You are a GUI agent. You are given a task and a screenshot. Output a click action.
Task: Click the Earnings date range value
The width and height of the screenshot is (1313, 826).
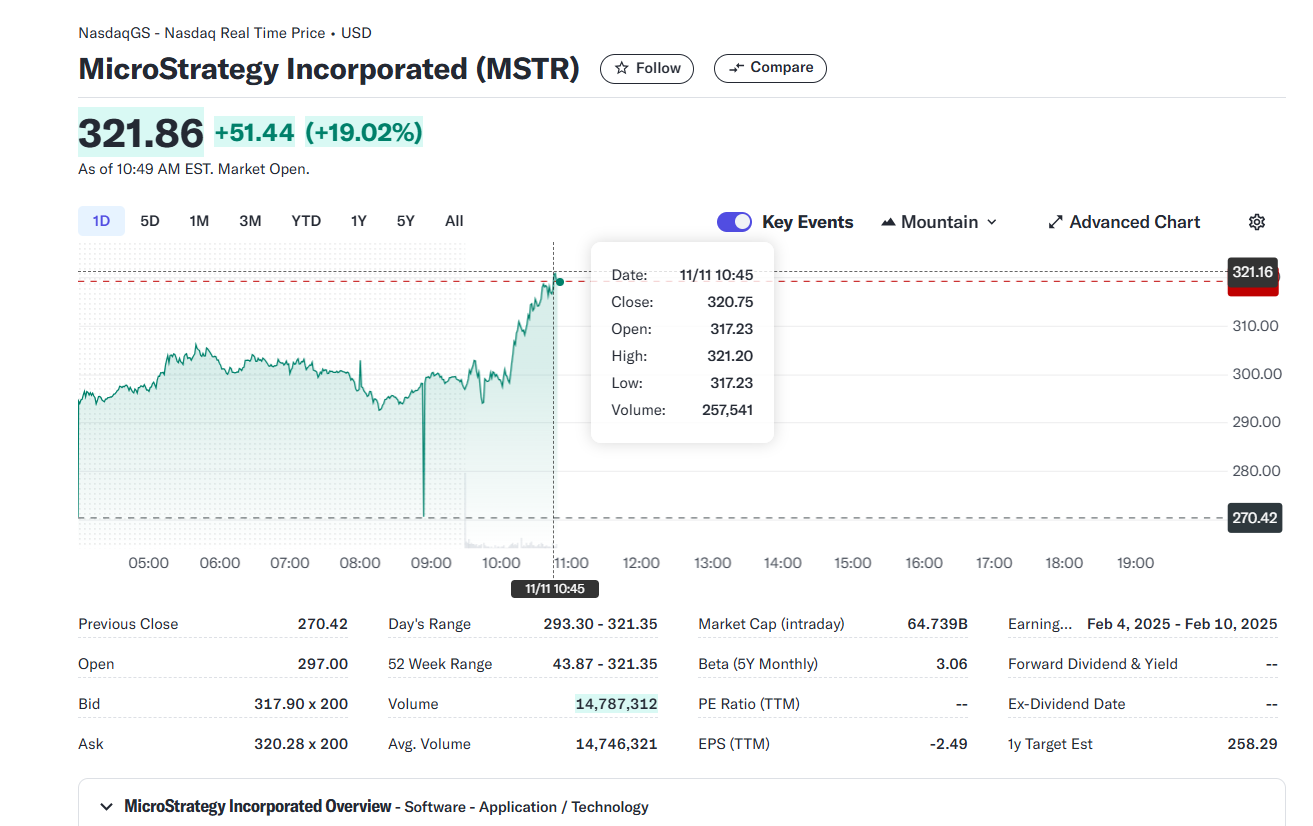(x=1182, y=624)
